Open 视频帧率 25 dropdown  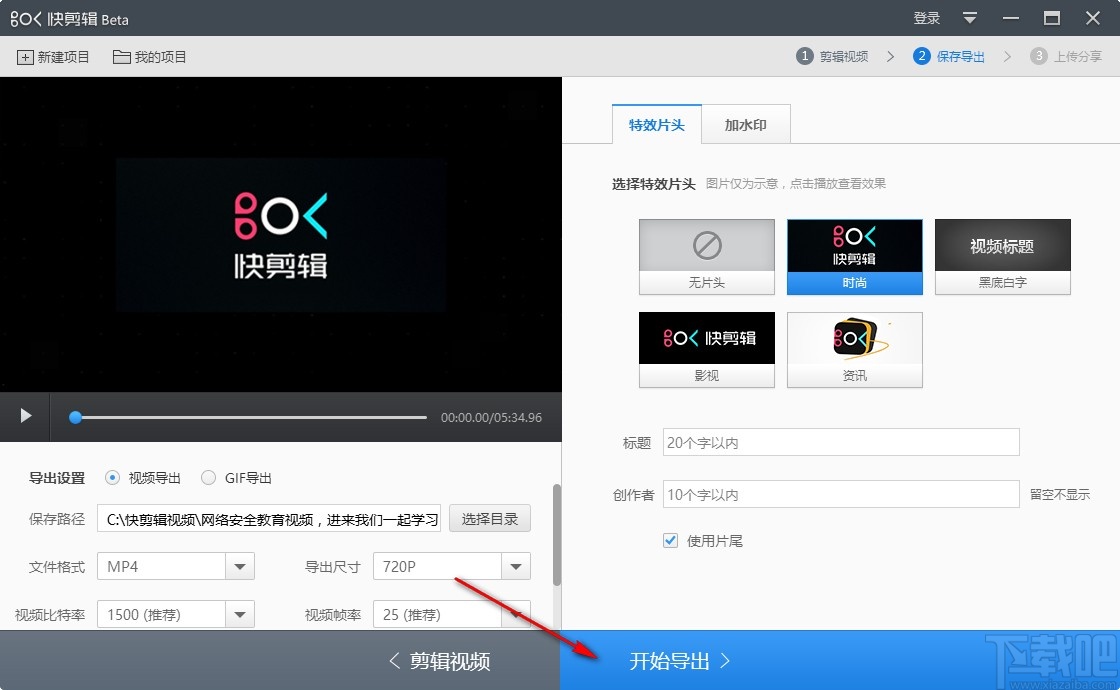click(451, 614)
